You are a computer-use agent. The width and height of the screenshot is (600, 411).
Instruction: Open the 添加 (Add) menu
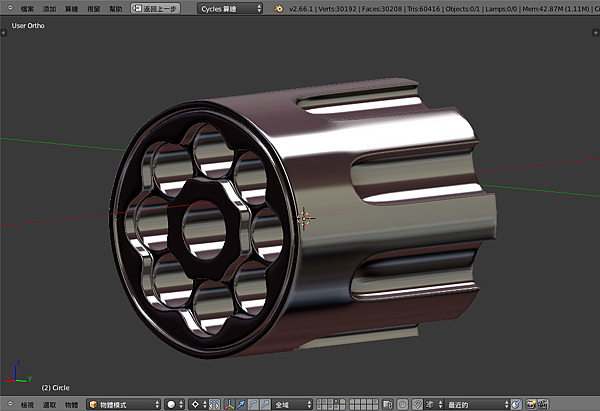tap(49, 8)
